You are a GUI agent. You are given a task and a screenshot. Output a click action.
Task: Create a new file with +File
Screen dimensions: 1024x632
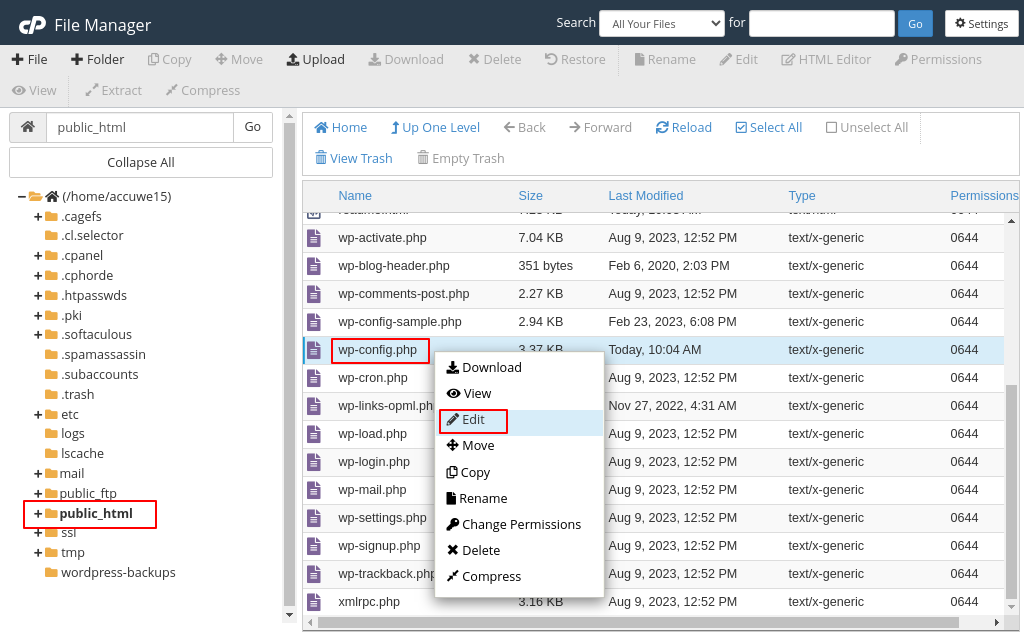pos(29,59)
